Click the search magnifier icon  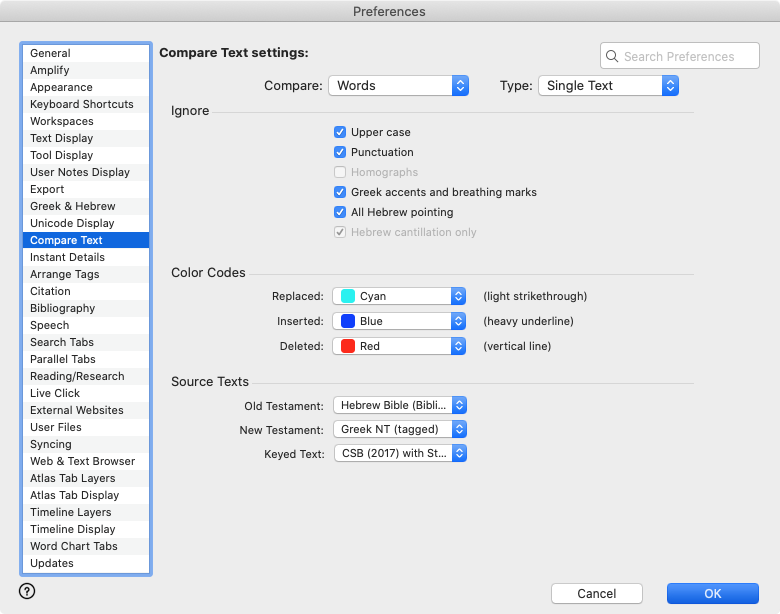pyautogui.click(x=613, y=57)
